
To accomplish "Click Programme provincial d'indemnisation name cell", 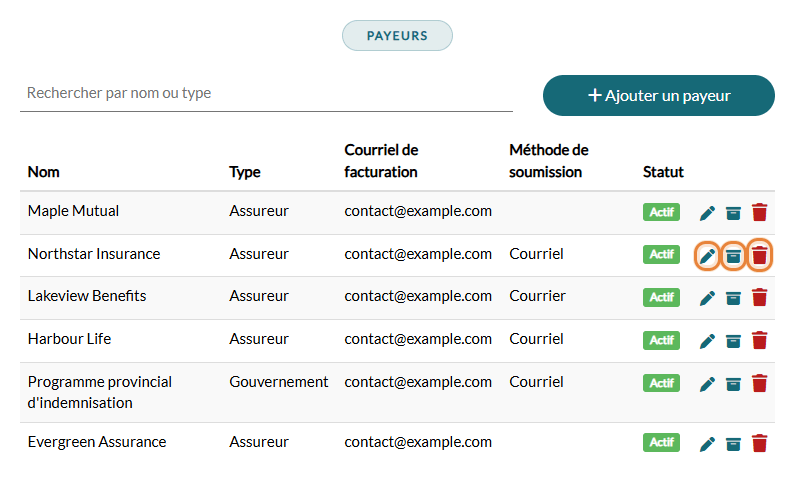I will pyautogui.click(x=100, y=392).
